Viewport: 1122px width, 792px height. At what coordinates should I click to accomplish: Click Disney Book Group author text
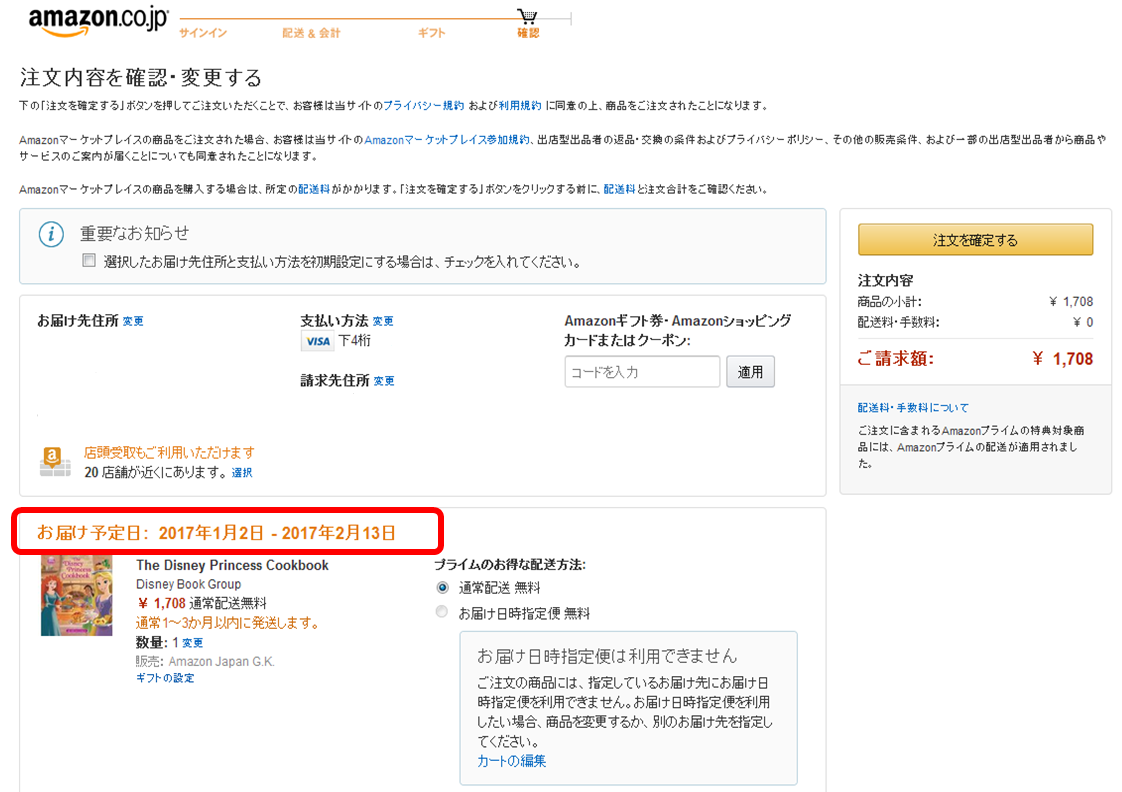188,584
